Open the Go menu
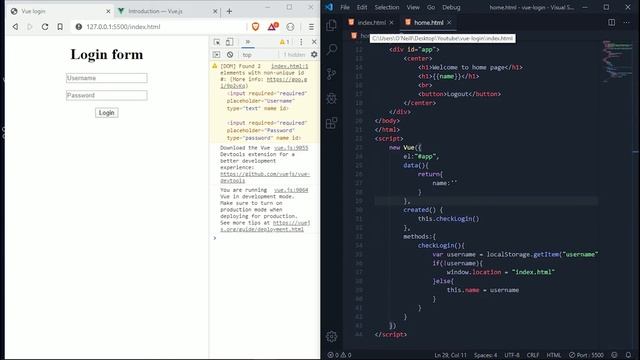This screenshot has height=360, width=640. pos(431,7)
